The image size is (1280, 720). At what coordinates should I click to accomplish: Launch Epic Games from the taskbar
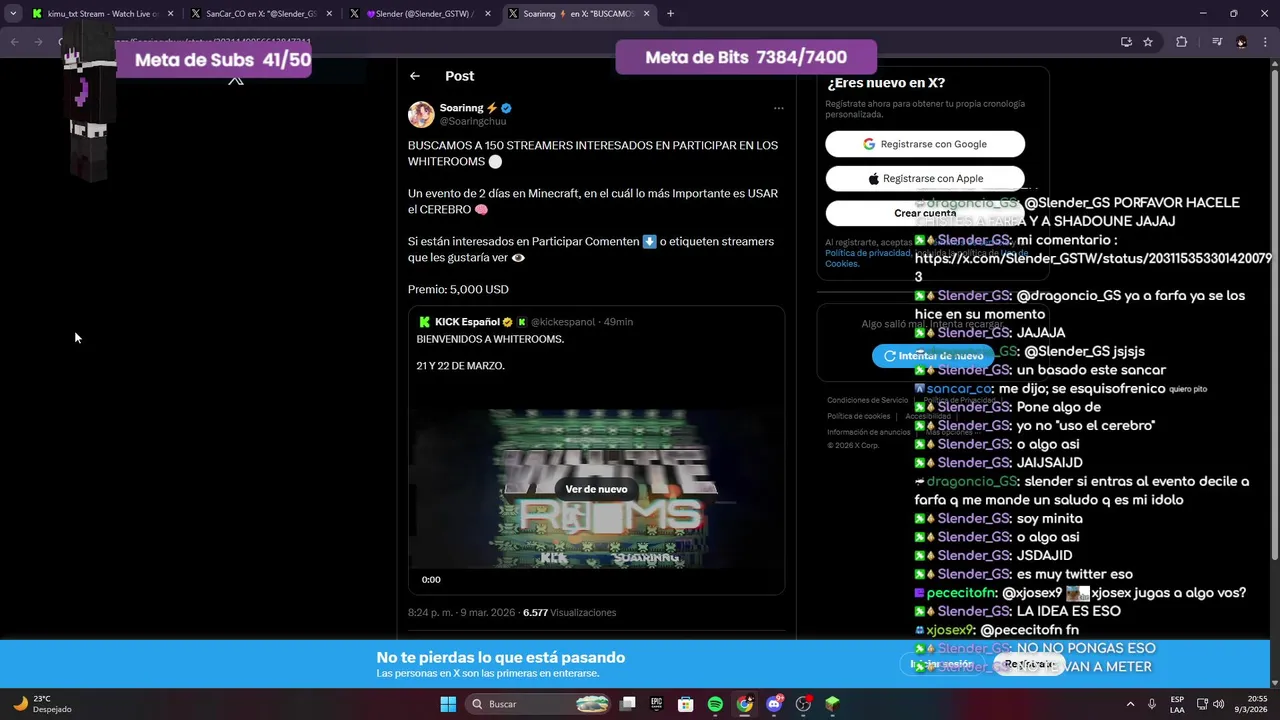click(x=657, y=704)
